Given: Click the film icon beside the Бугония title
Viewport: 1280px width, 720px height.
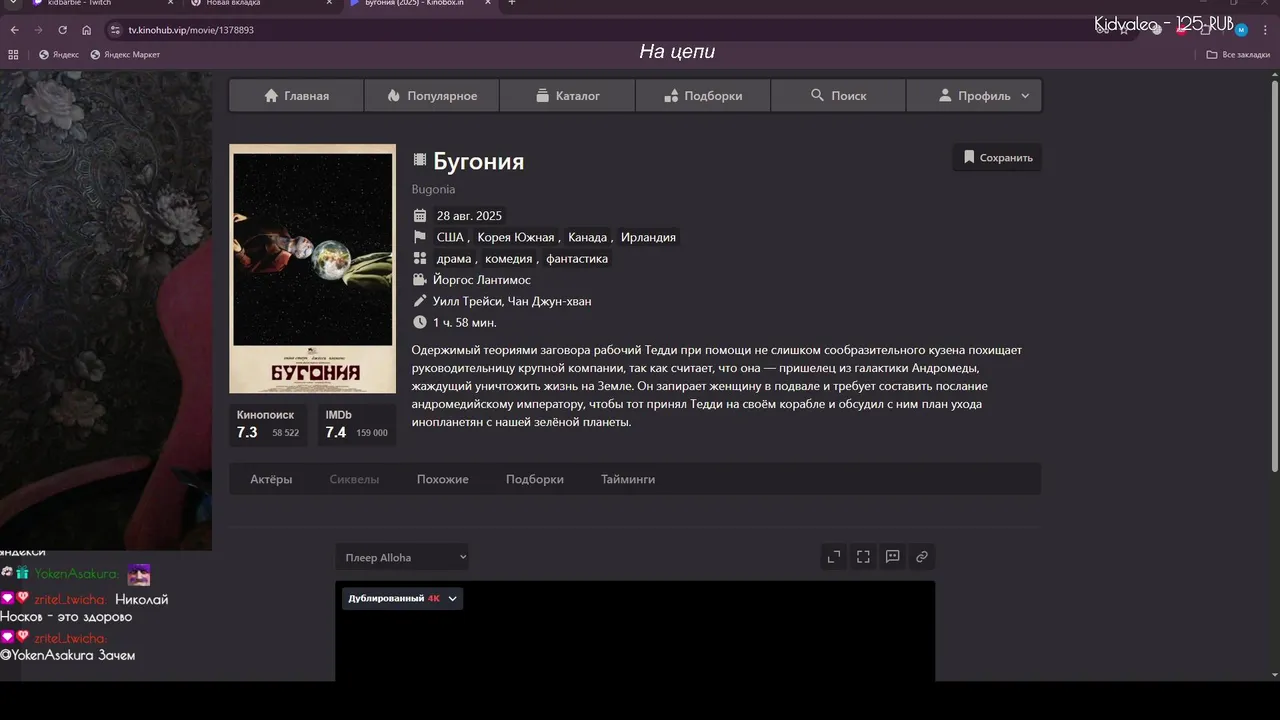Looking at the screenshot, I should [420, 160].
